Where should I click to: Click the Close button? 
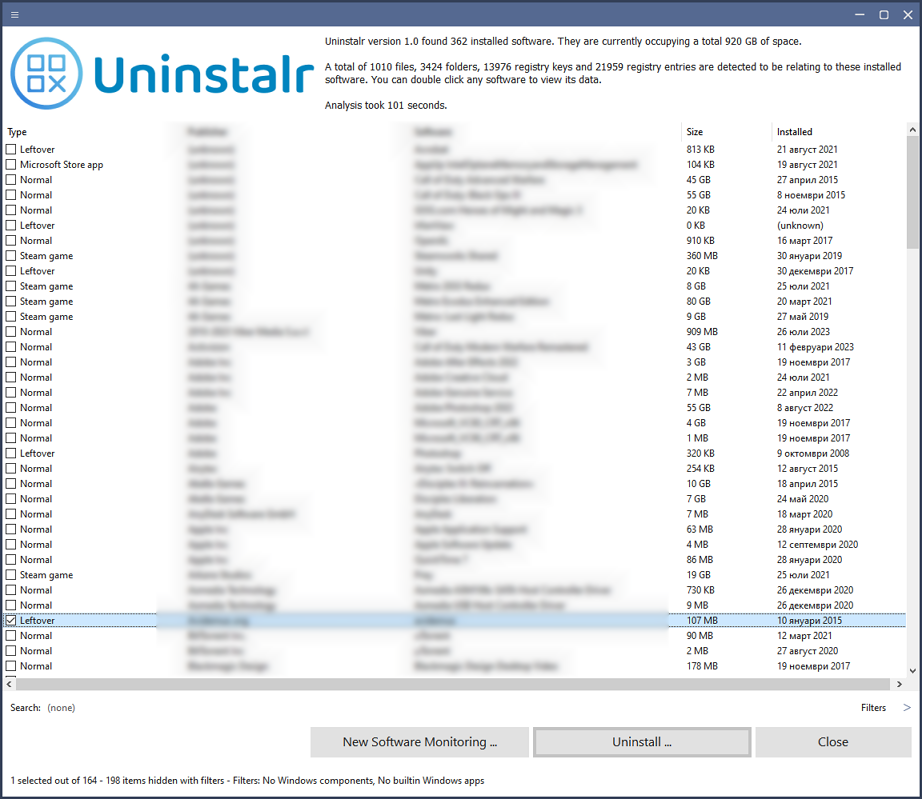pos(833,742)
